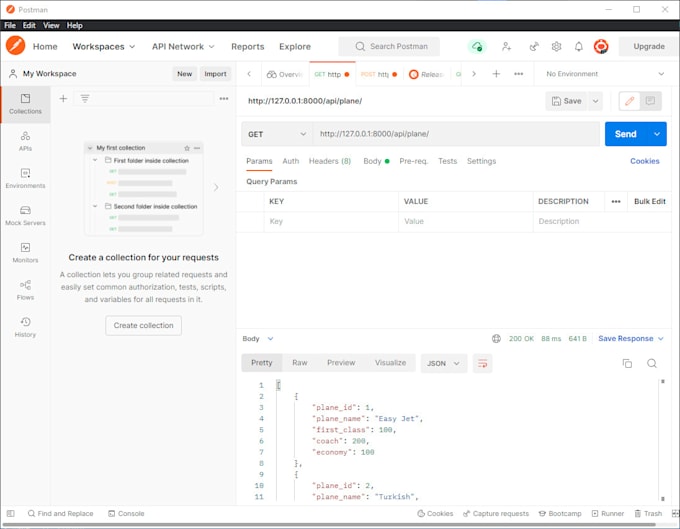Switch to the request Body tab

[376, 161]
